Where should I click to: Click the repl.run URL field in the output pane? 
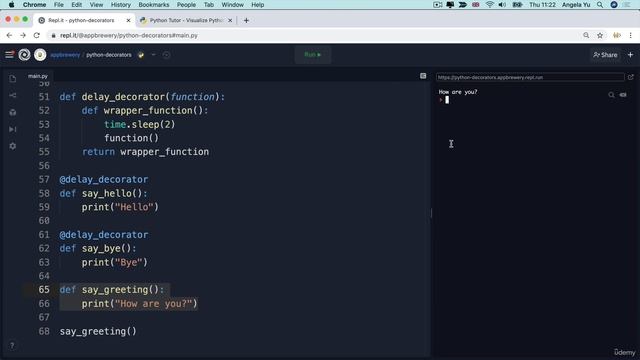point(530,77)
